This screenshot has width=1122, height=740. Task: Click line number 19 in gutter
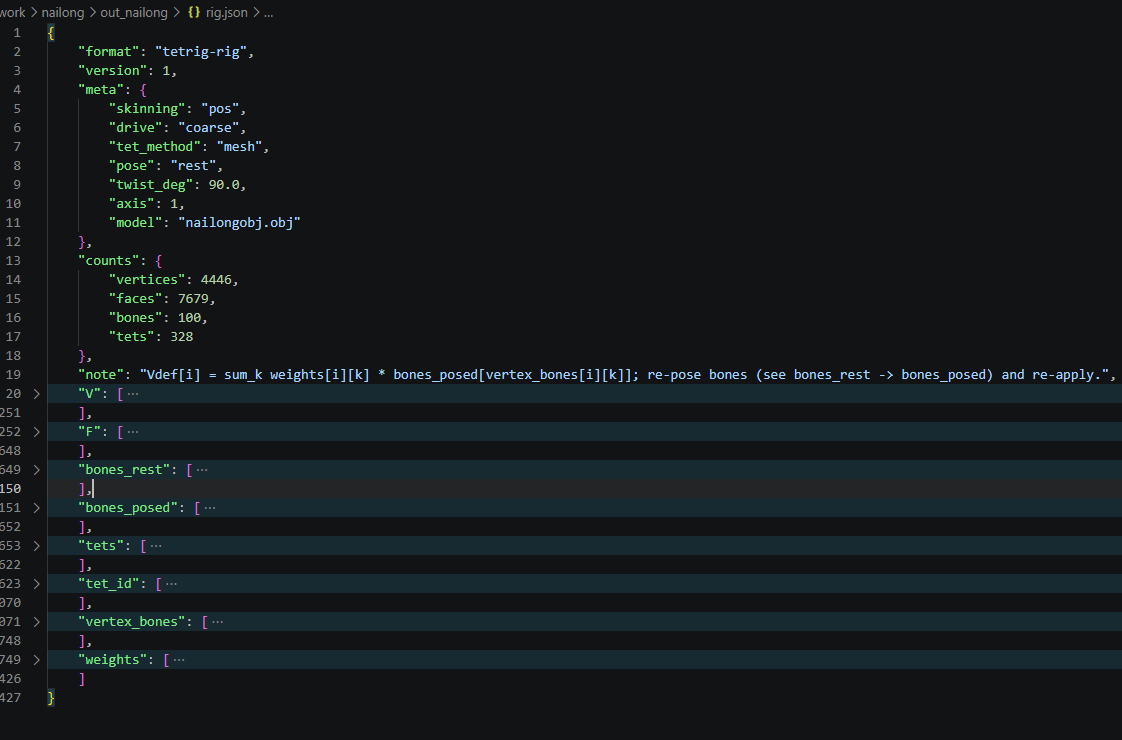click(x=13, y=374)
